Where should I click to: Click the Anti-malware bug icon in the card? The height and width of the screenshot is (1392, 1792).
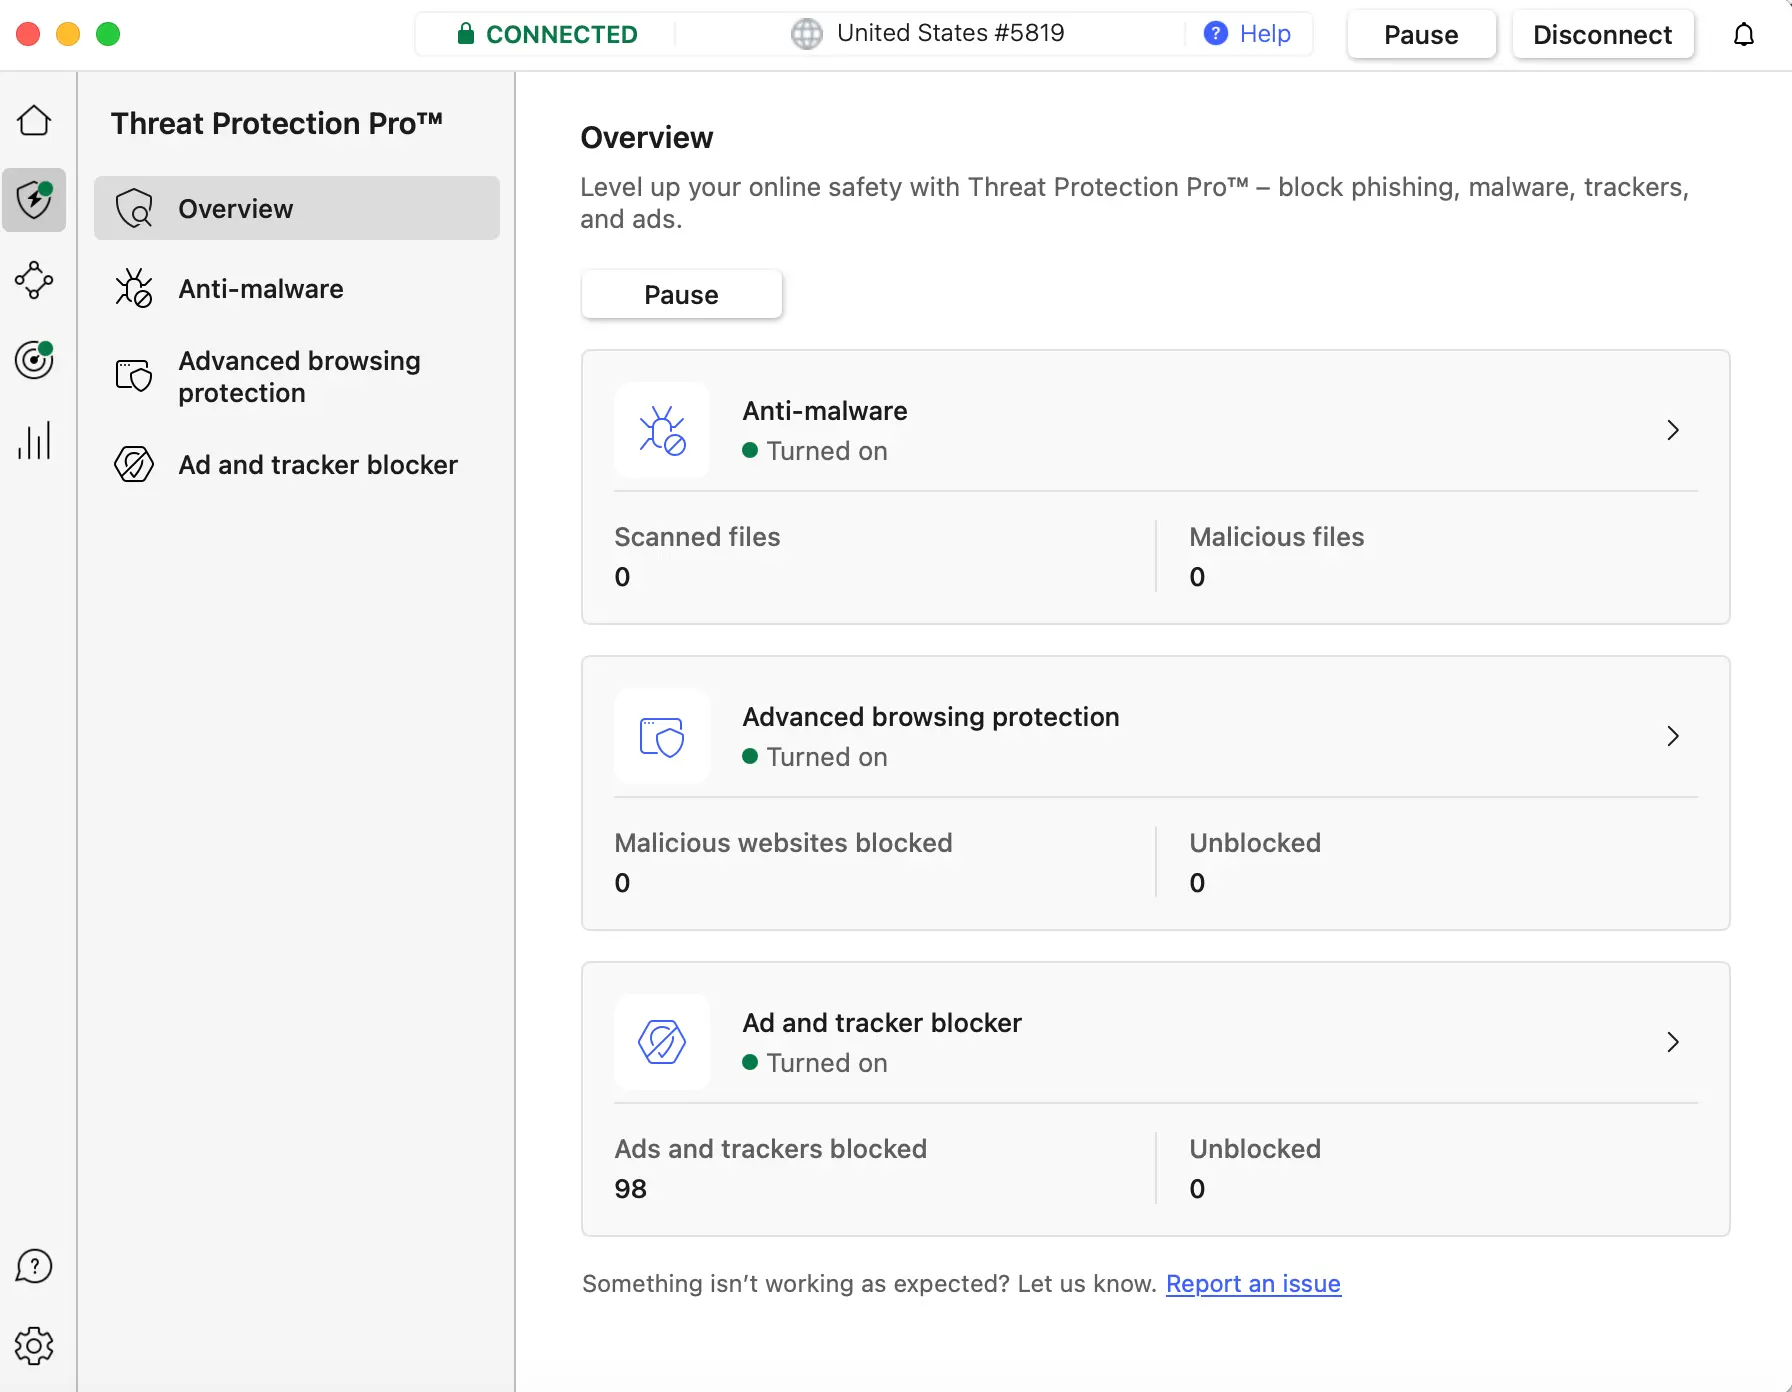click(662, 430)
